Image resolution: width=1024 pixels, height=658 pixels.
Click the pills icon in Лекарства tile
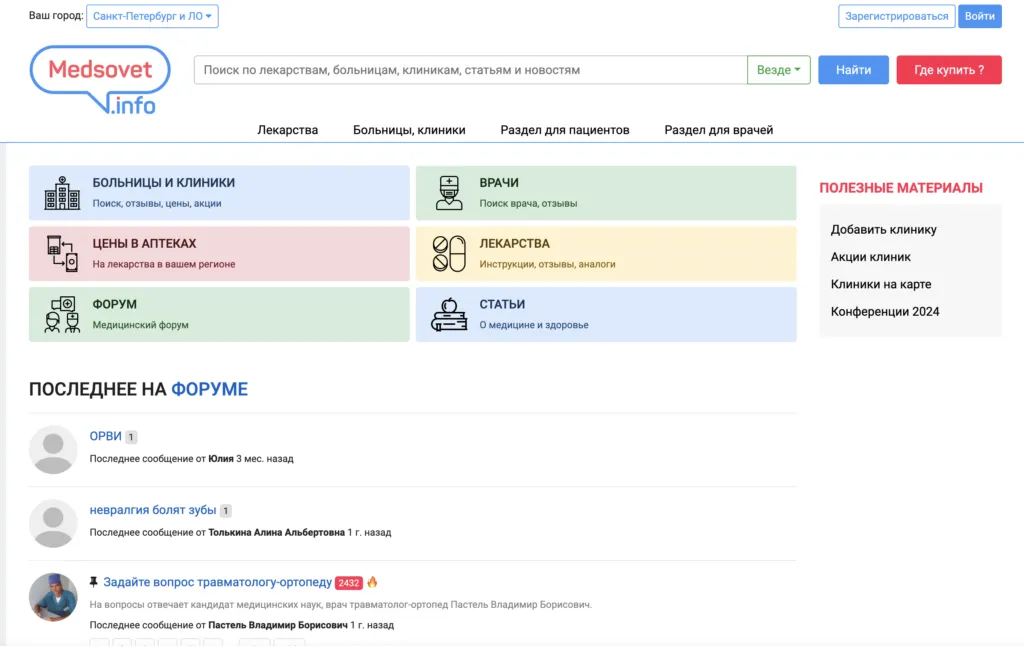(449, 254)
